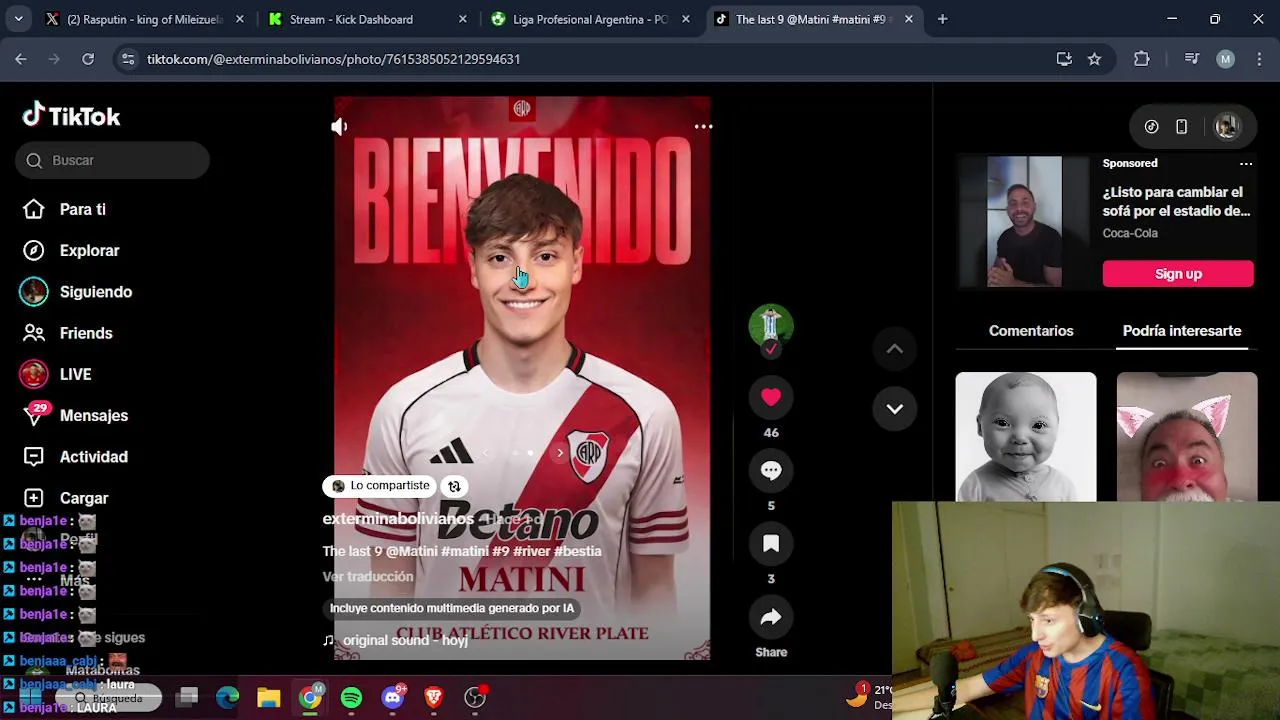
Task: Close the Kick Dashboard browser tab
Action: click(462, 19)
